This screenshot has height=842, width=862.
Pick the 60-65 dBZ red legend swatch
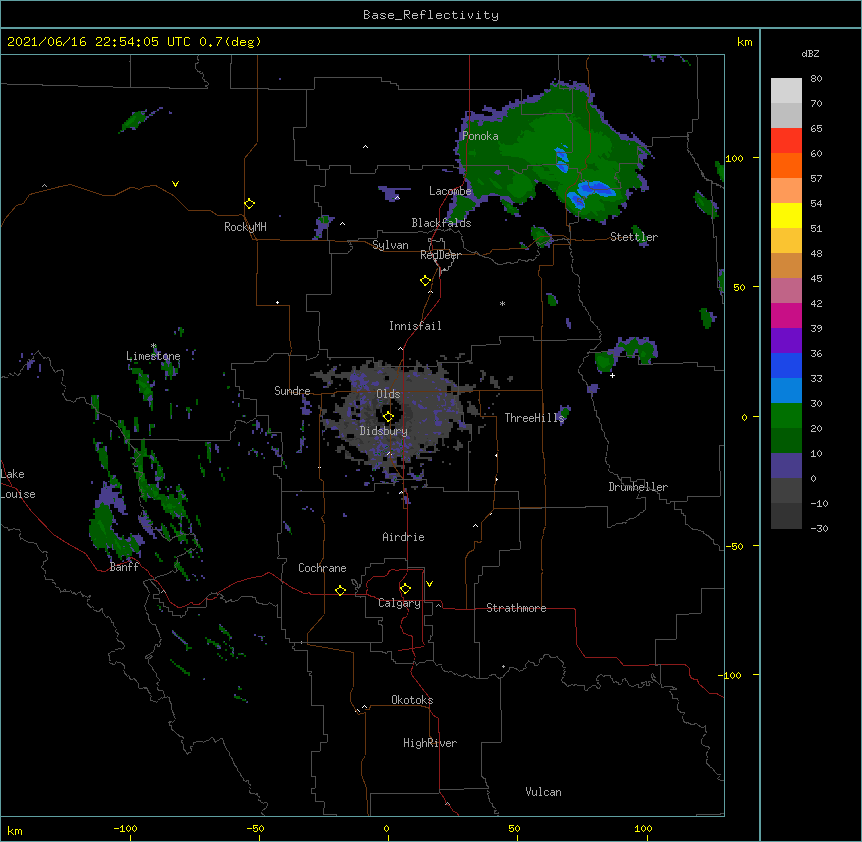click(x=786, y=141)
